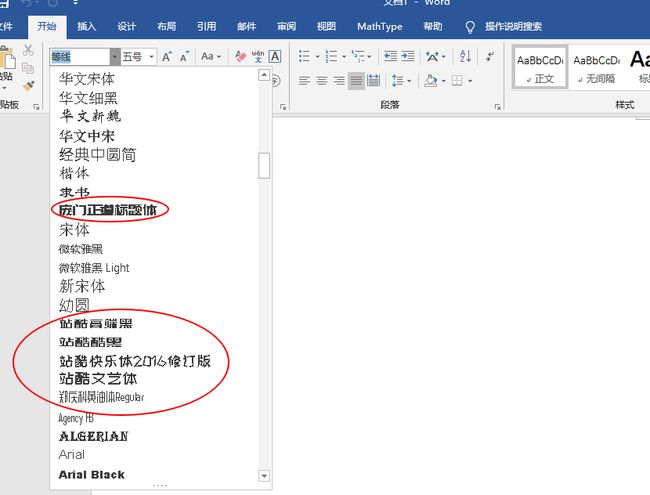Image resolution: width=650 pixels, height=495 pixels.
Task: Decrease font size with small A icon
Action: pos(184,56)
